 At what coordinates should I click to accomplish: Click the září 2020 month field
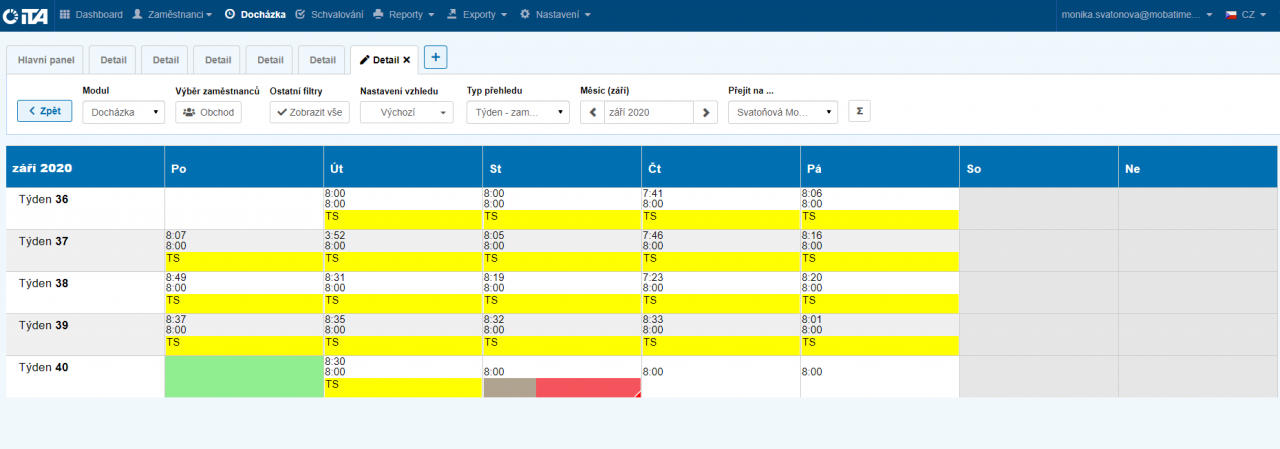[x=648, y=112]
